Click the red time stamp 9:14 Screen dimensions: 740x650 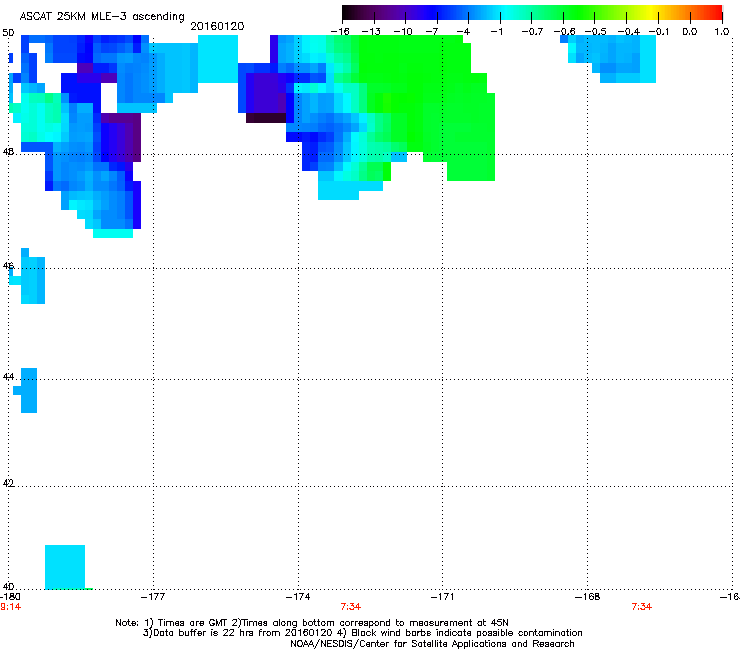[10, 607]
